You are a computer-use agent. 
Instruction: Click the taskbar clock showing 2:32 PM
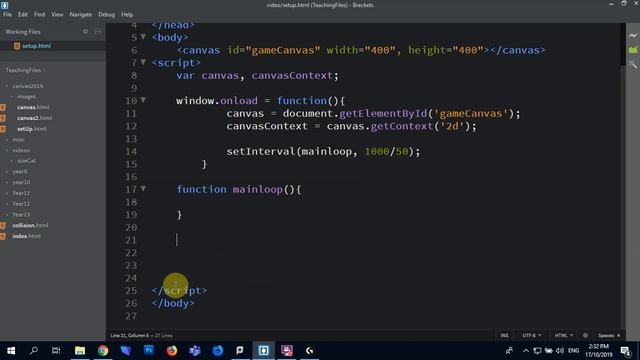[x=599, y=351]
